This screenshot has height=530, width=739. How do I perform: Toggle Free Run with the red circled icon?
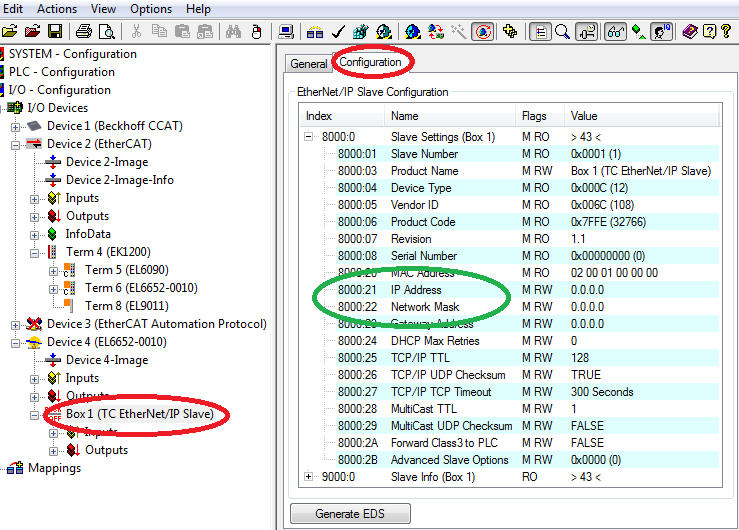click(483, 32)
